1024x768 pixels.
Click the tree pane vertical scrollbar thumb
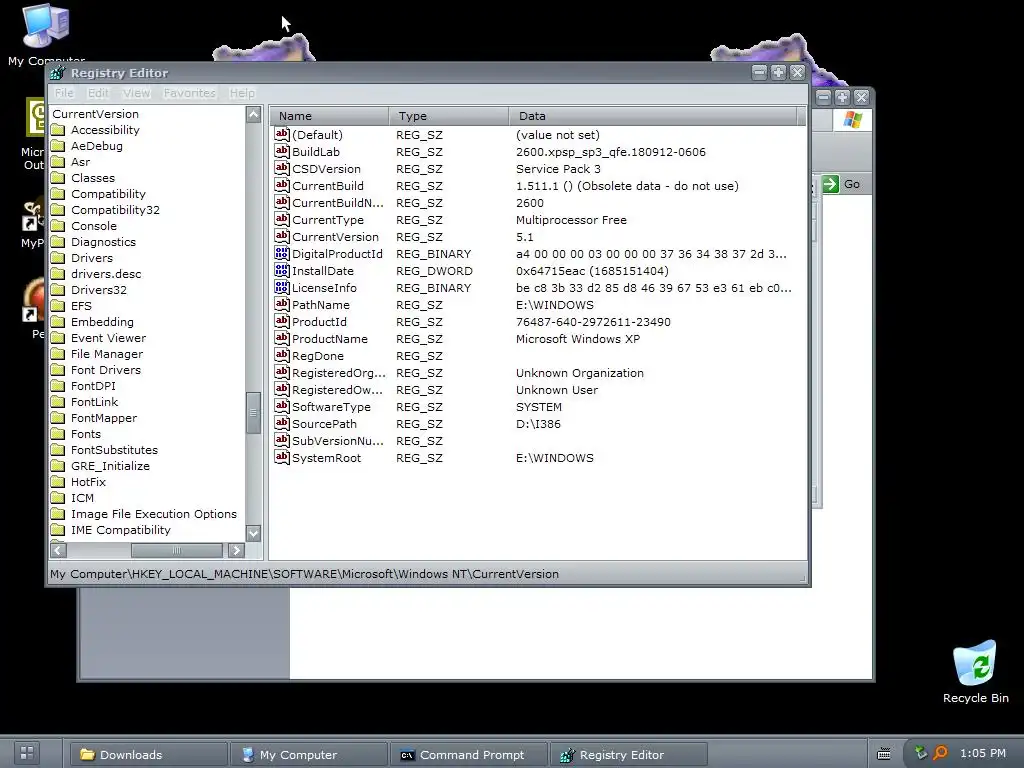253,413
